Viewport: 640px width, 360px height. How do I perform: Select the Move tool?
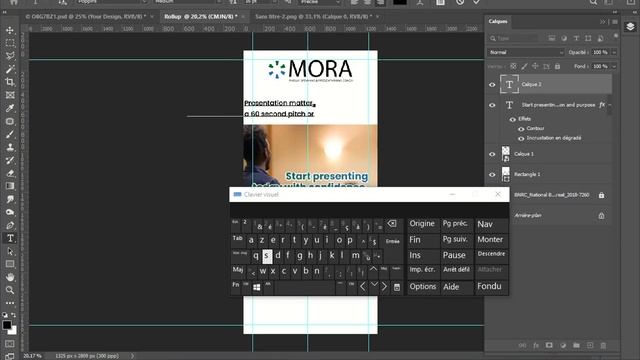click(10, 30)
